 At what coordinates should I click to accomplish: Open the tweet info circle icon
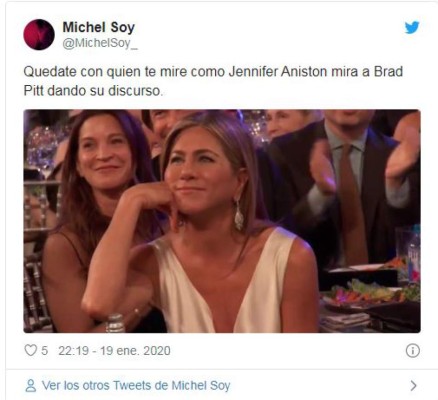click(412, 351)
